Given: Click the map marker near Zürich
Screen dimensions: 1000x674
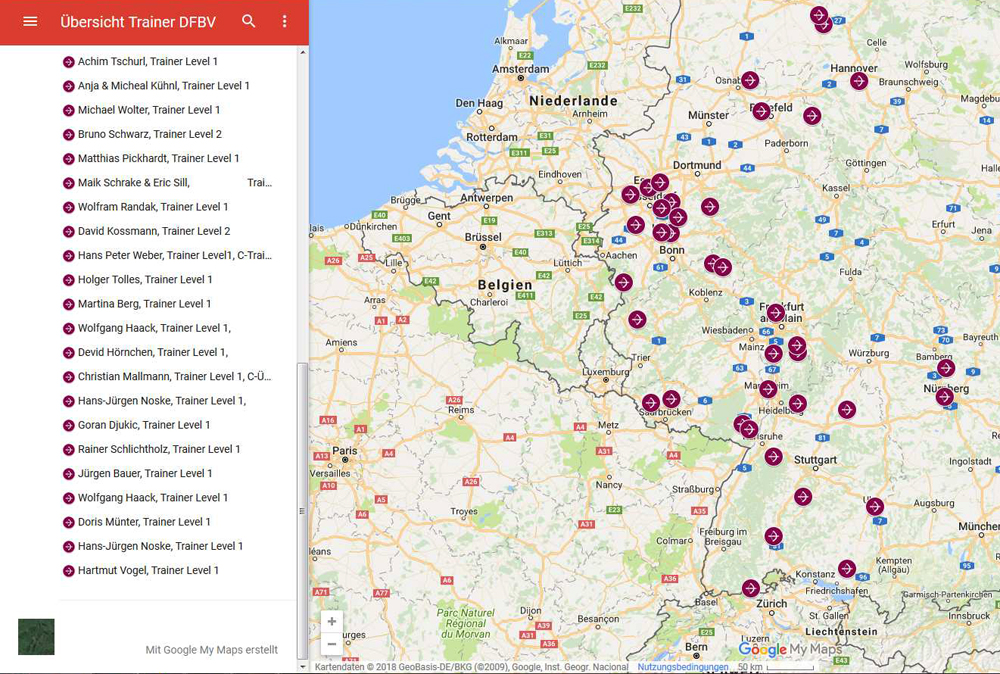Looking at the screenshot, I should [751, 588].
